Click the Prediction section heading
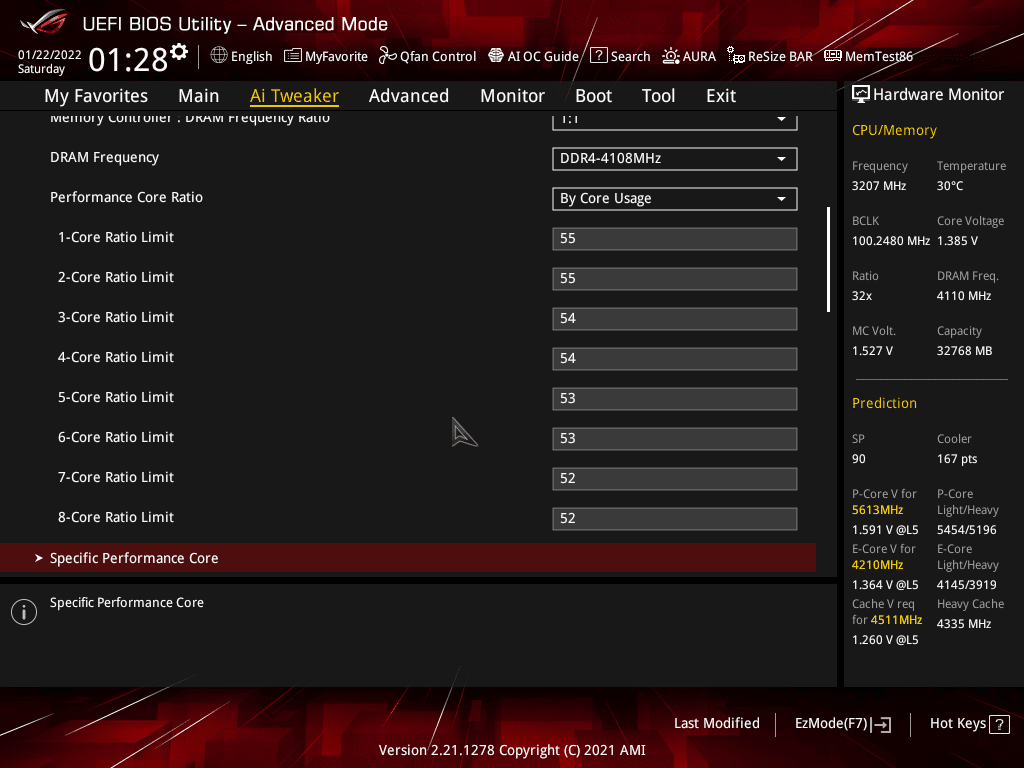This screenshot has width=1024, height=768. click(x=884, y=403)
